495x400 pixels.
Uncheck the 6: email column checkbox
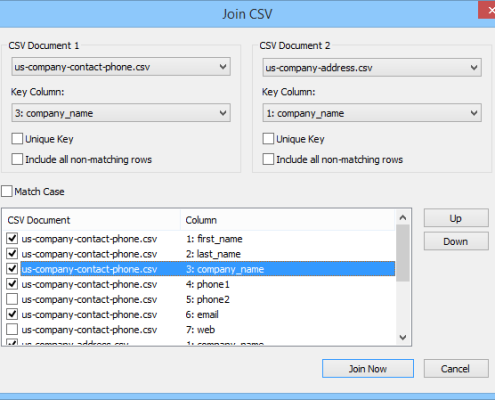click(x=12, y=314)
